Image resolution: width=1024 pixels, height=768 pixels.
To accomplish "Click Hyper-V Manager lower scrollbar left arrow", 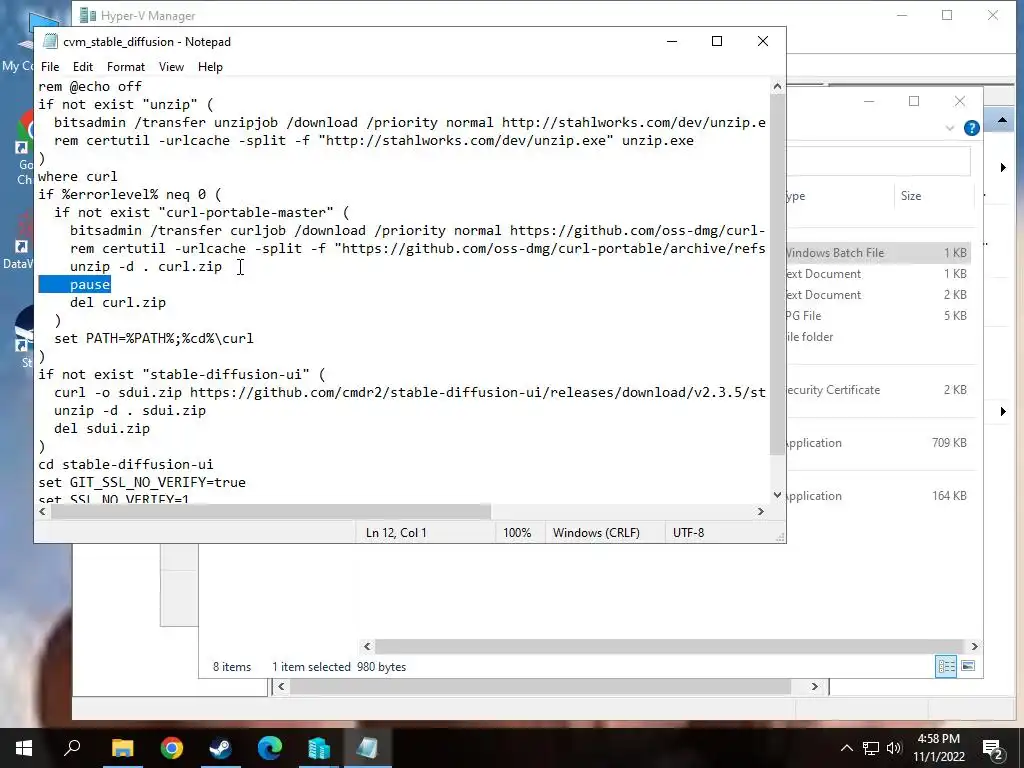I will click(x=281, y=686).
